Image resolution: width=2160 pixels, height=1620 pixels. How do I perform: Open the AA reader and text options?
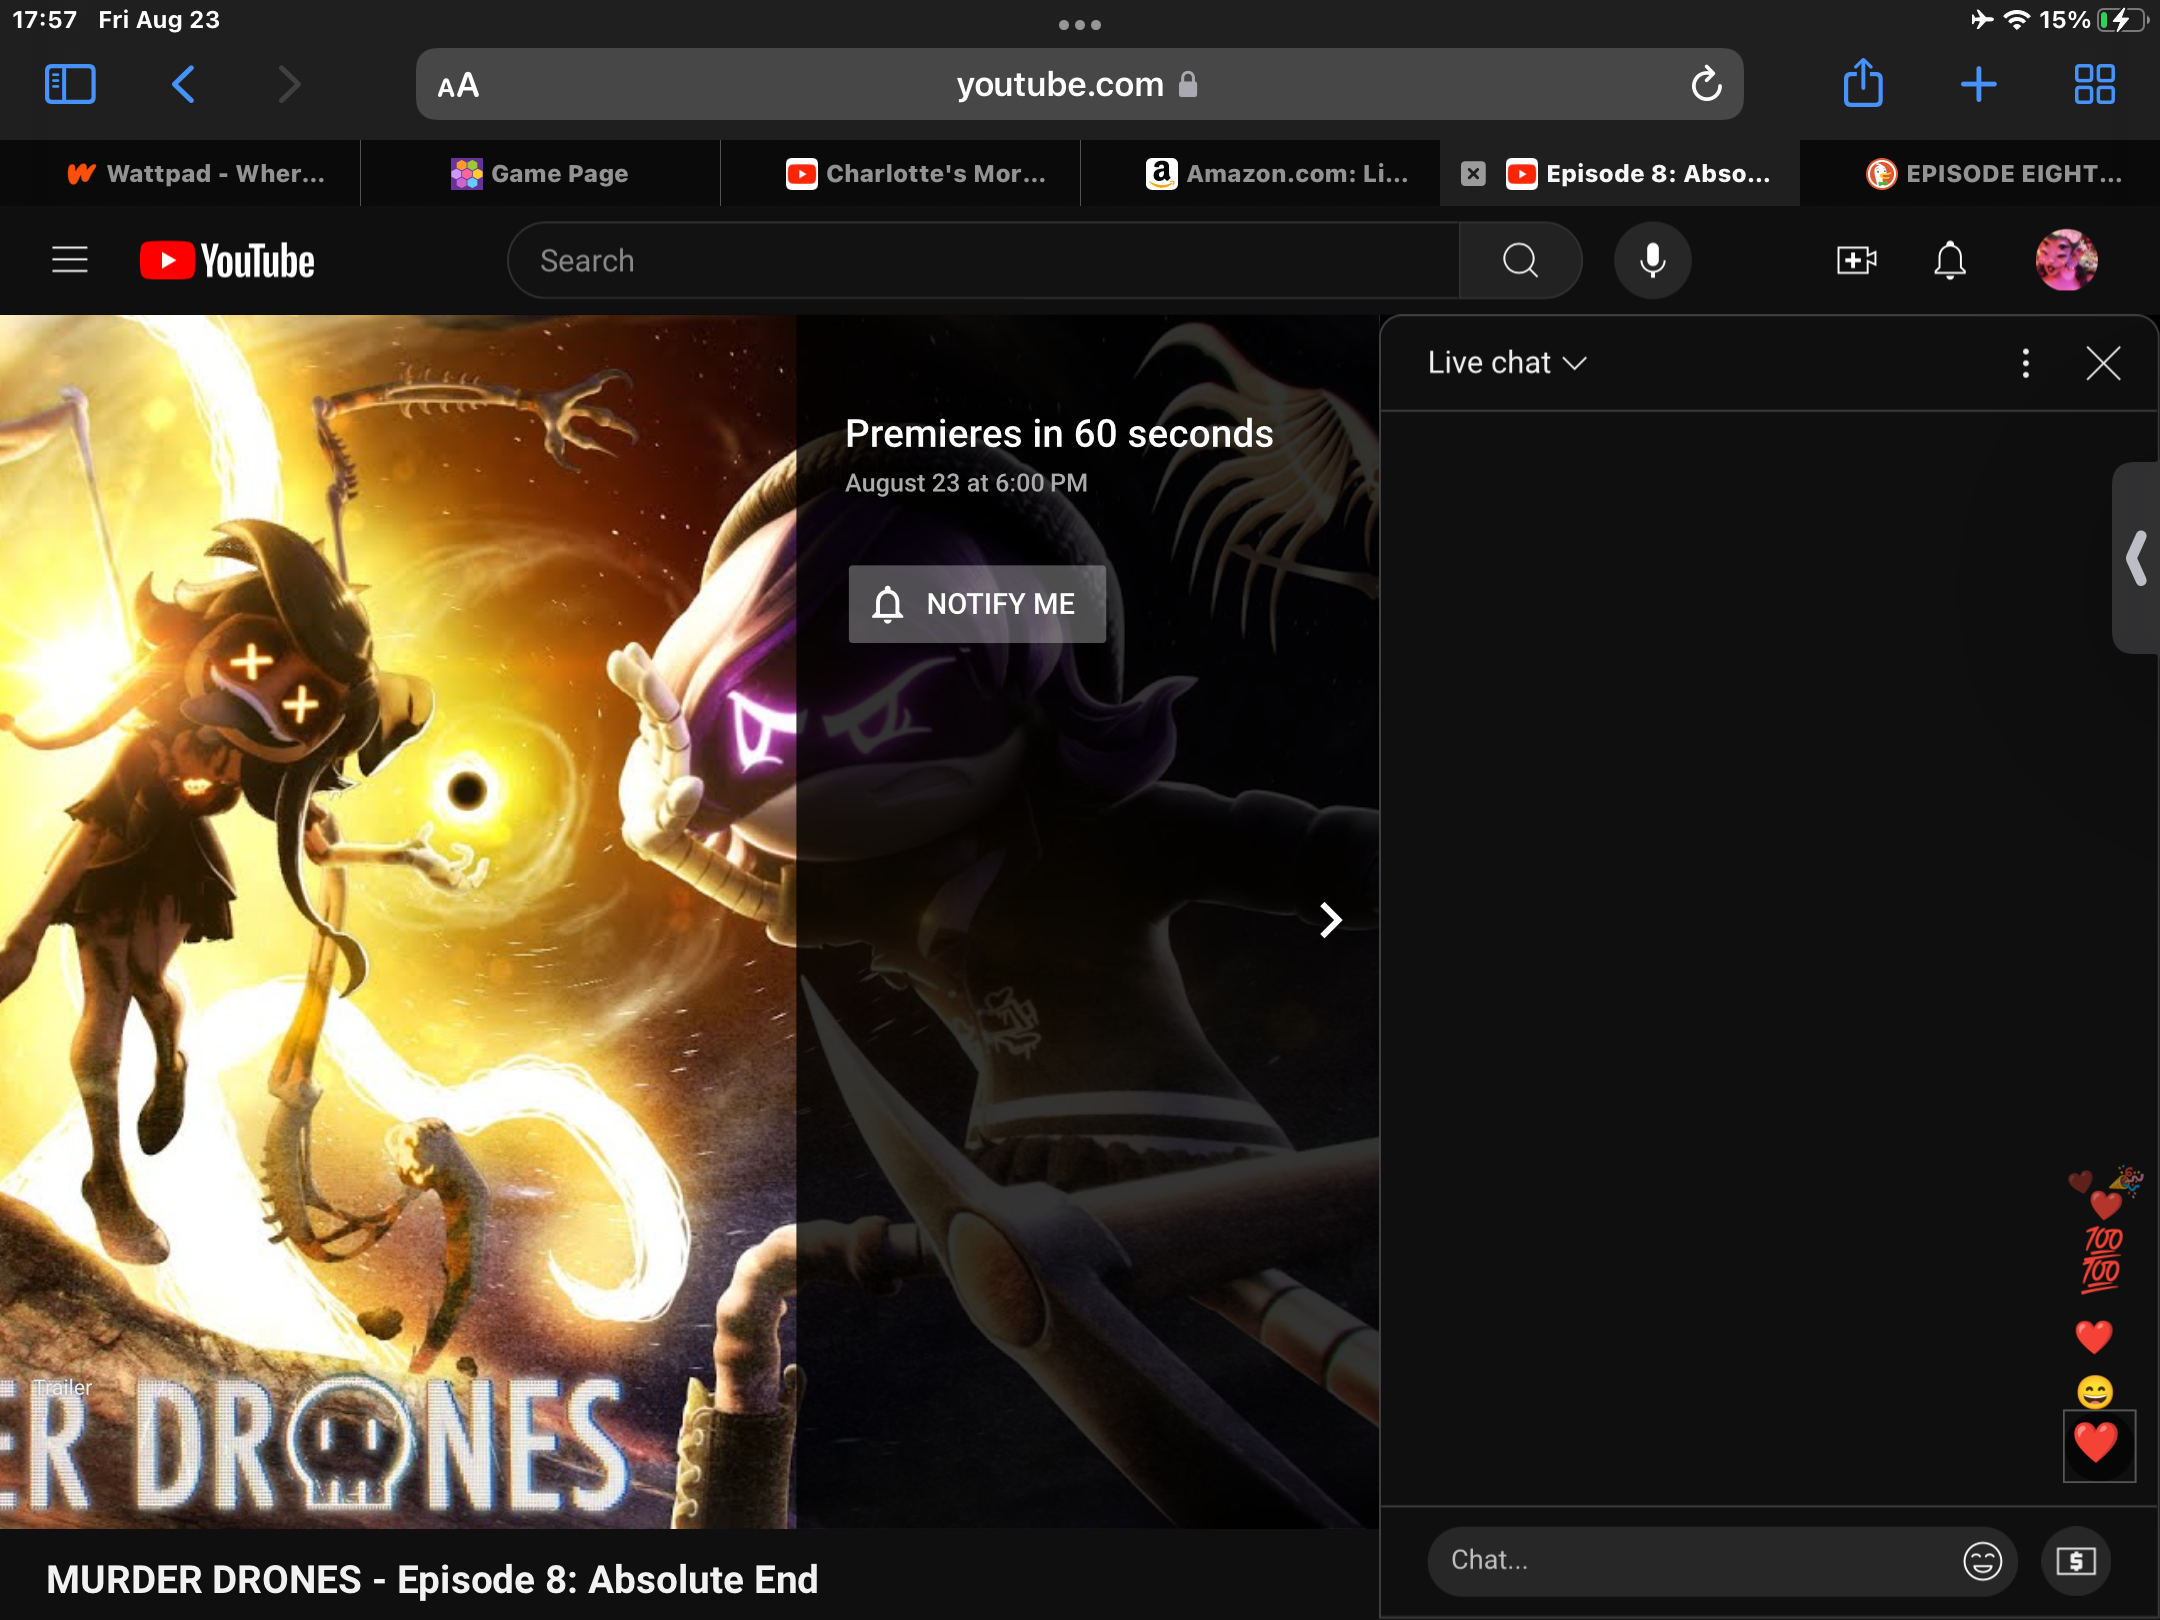click(459, 85)
